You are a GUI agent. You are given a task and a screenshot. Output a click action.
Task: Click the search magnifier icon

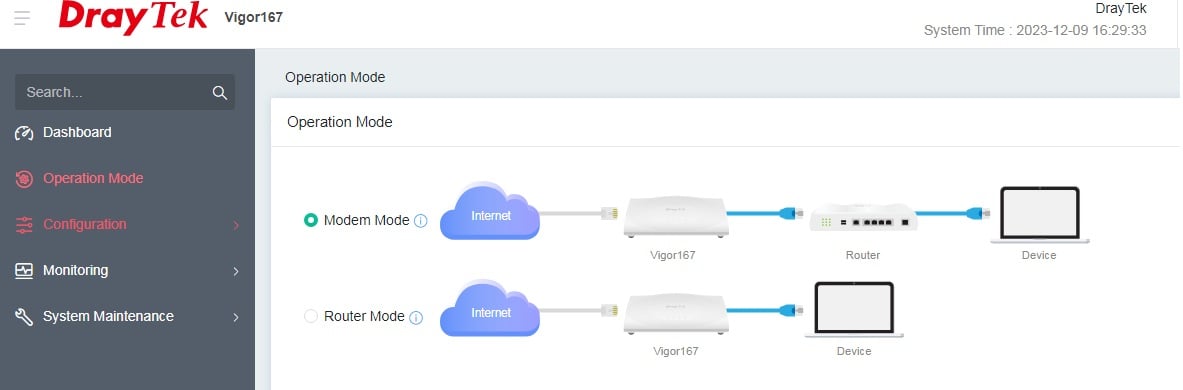220,93
